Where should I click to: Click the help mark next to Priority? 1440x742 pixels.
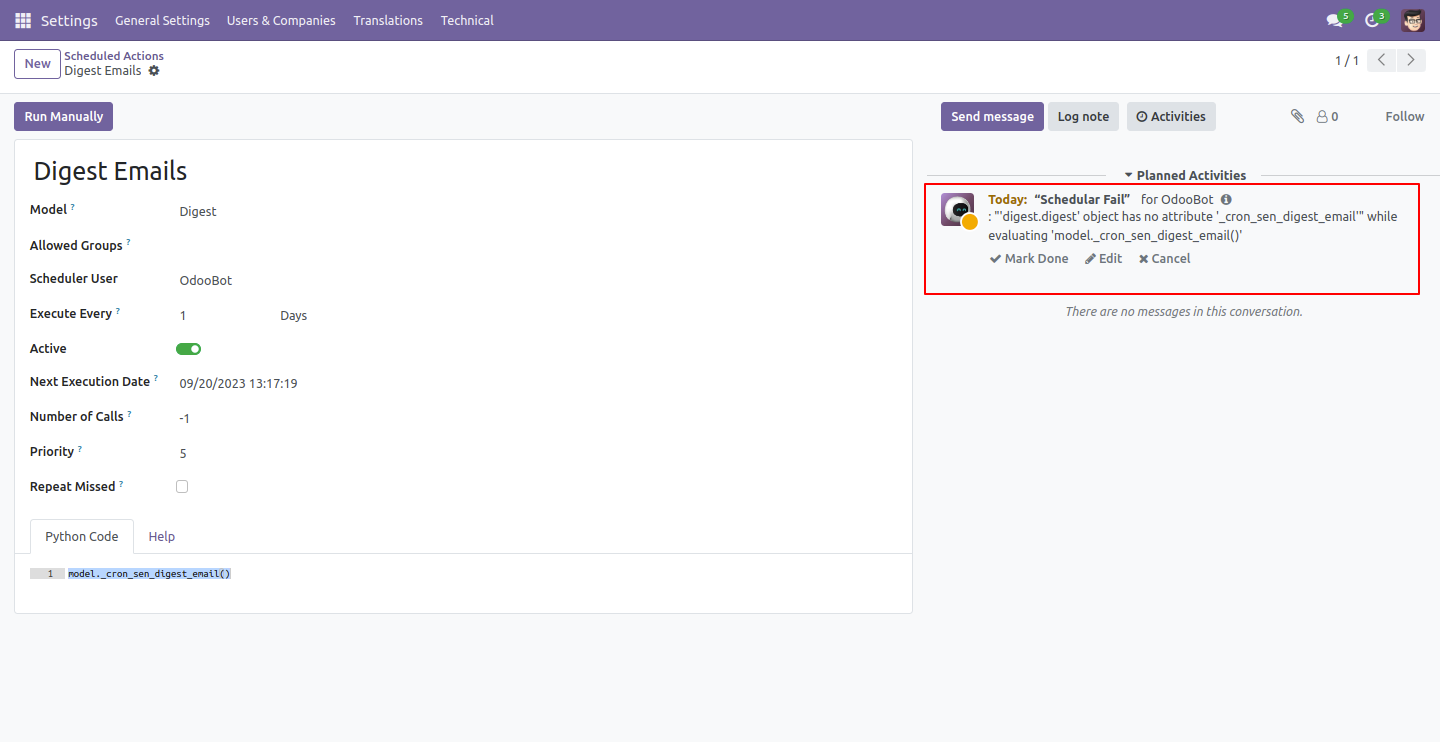pyautogui.click(x=80, y=448)
